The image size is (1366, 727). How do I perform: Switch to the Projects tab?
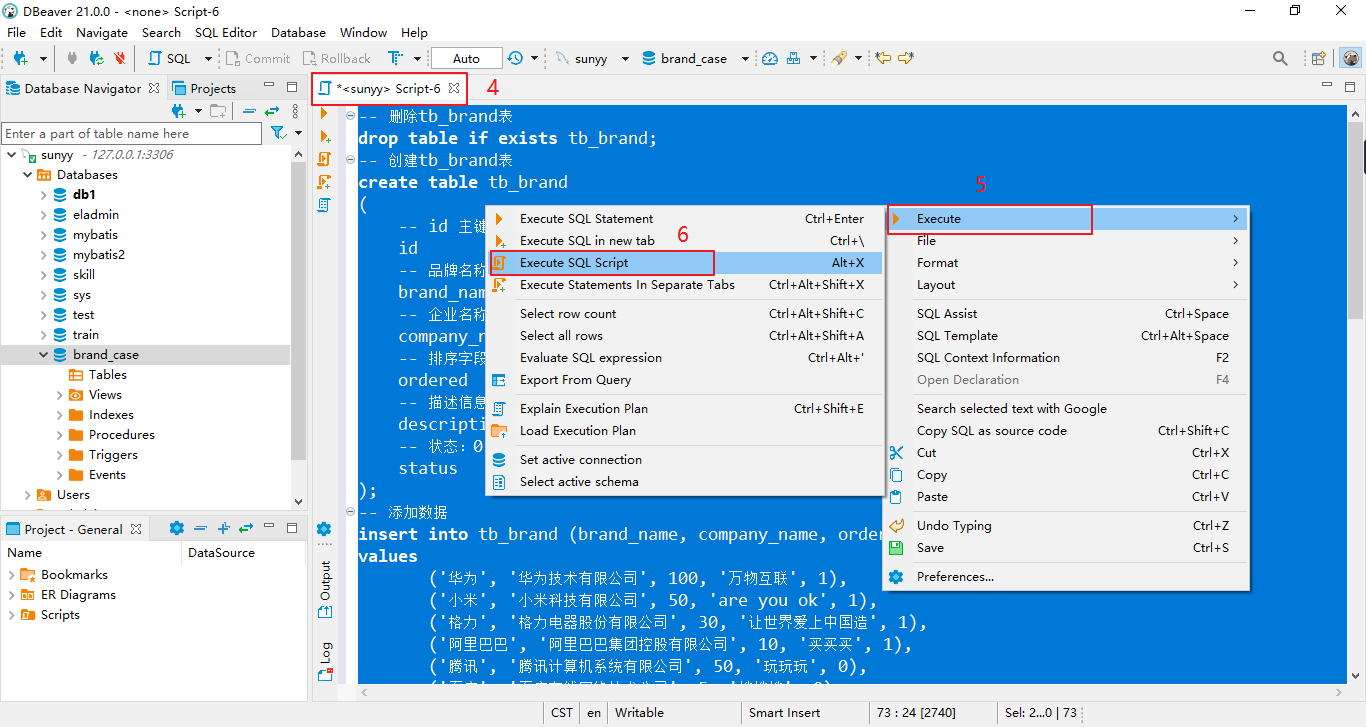tap(204, 89)
